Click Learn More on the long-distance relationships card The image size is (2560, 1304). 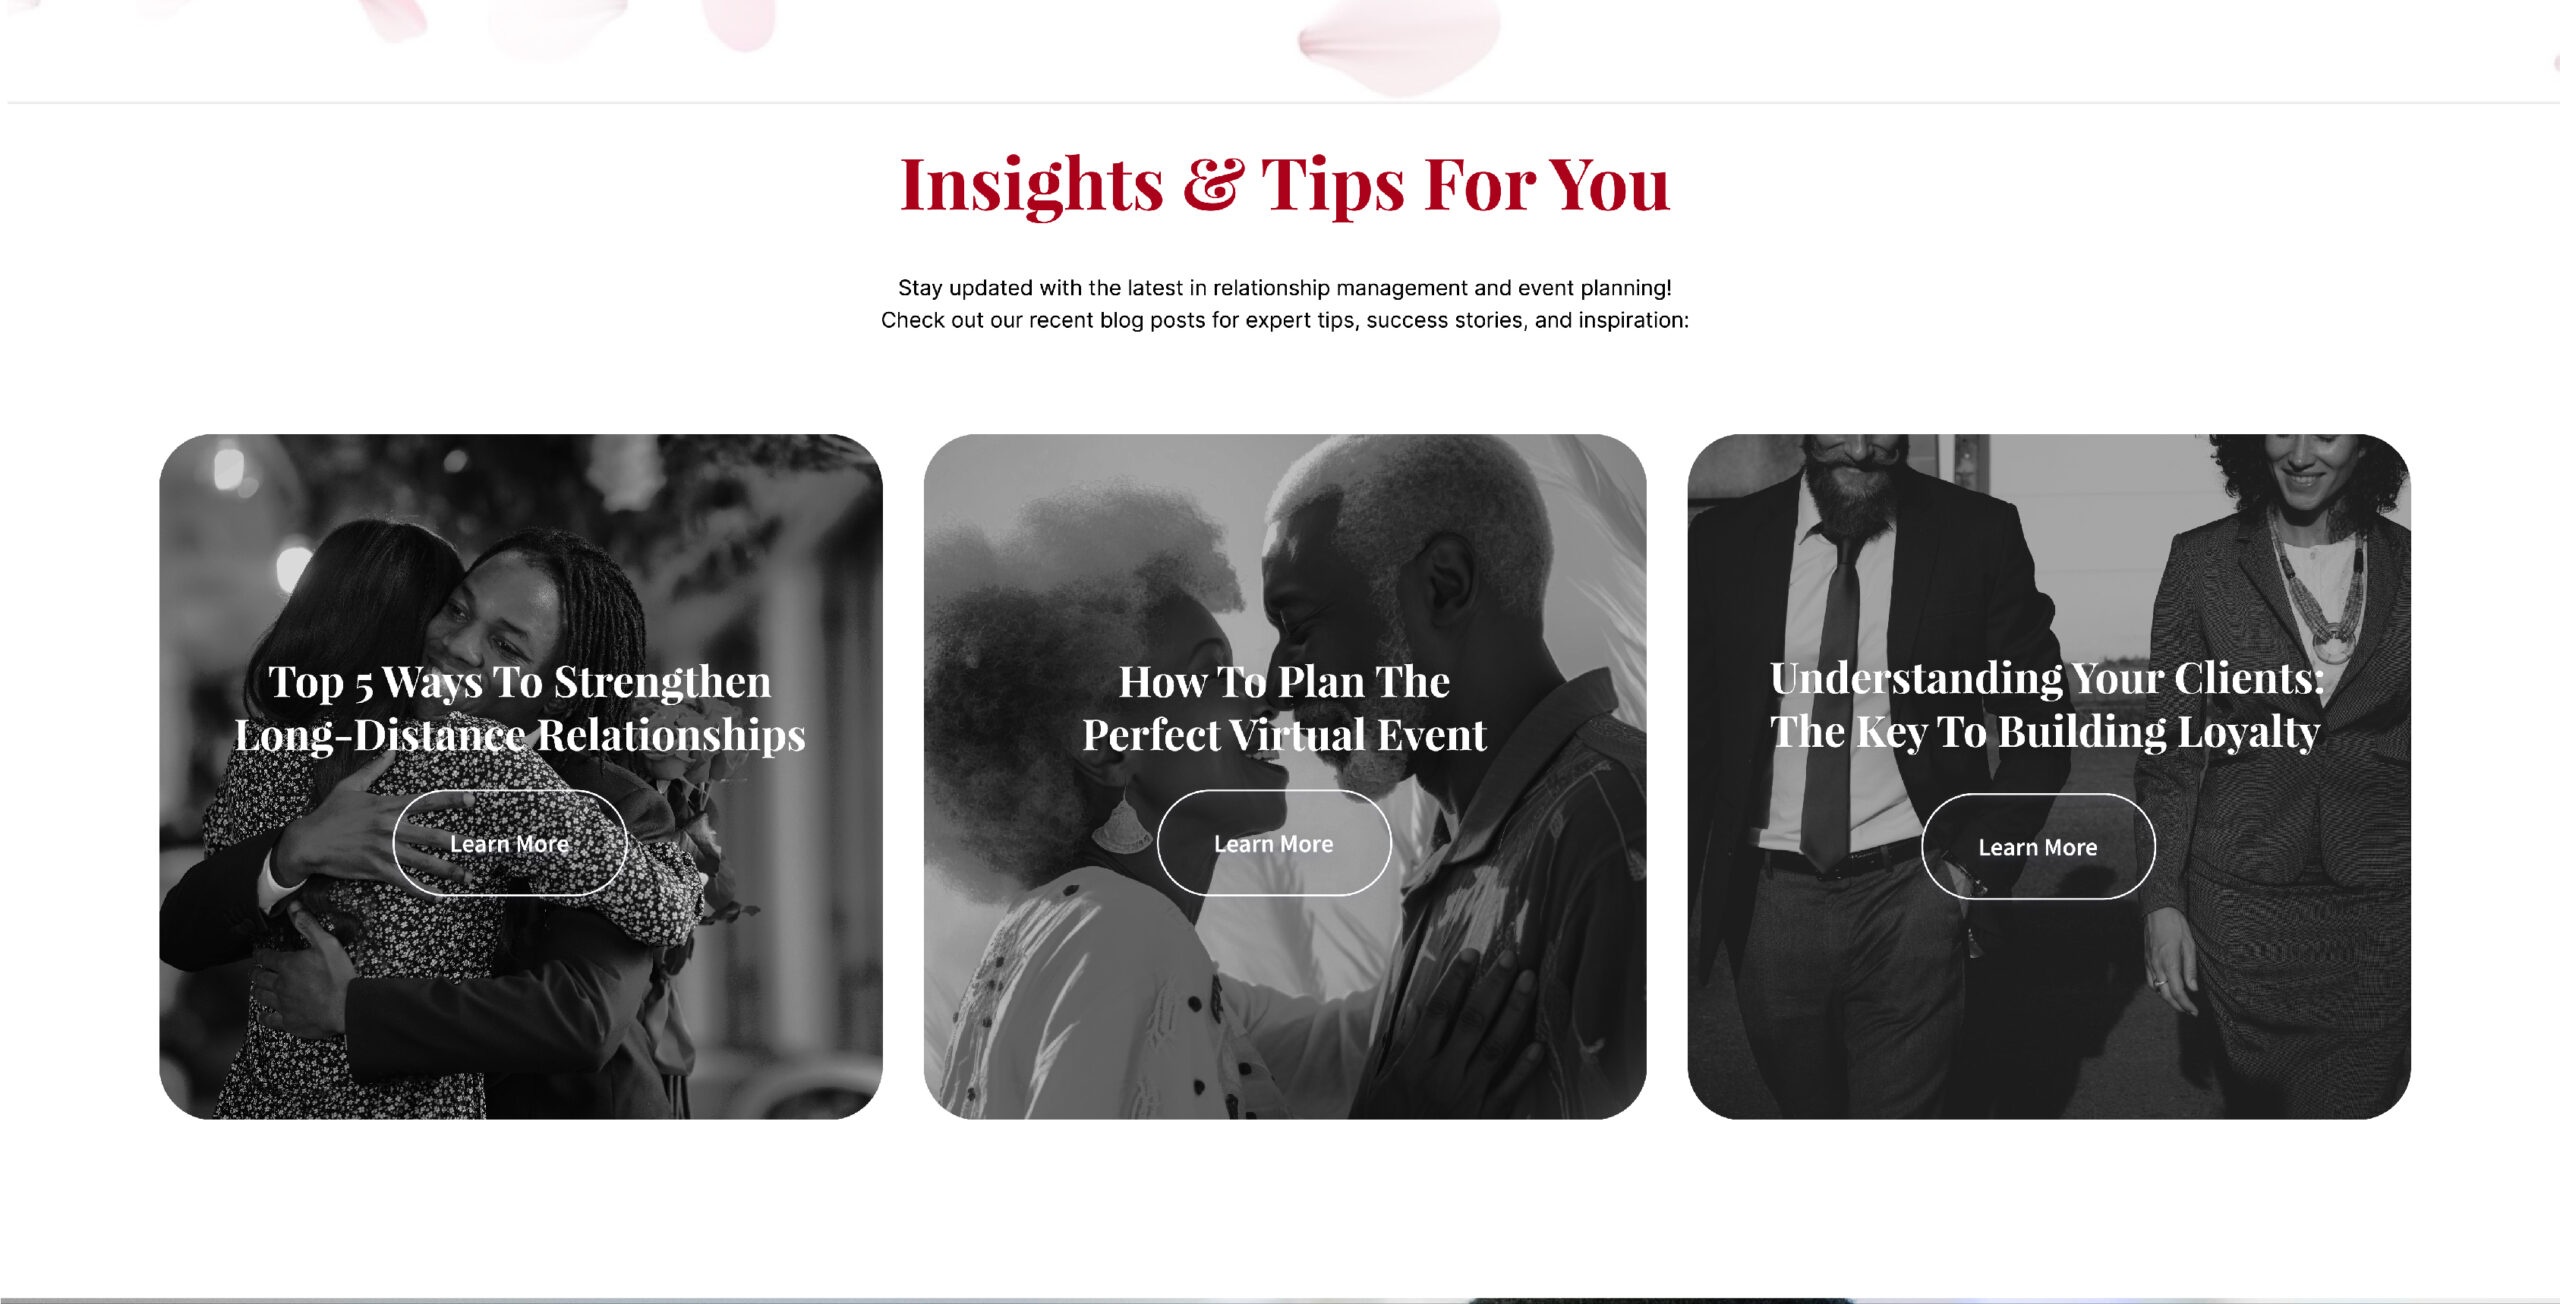[510, 843]
